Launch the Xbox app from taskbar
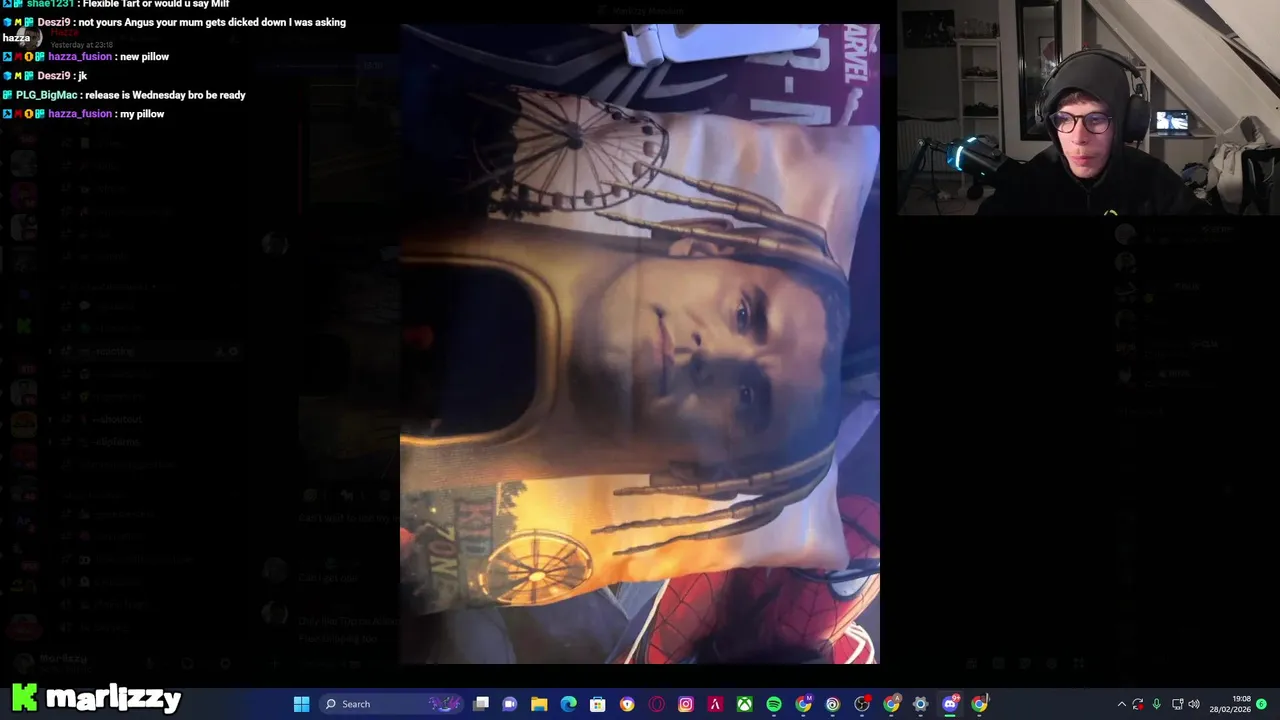 click(x=745, y=704)
